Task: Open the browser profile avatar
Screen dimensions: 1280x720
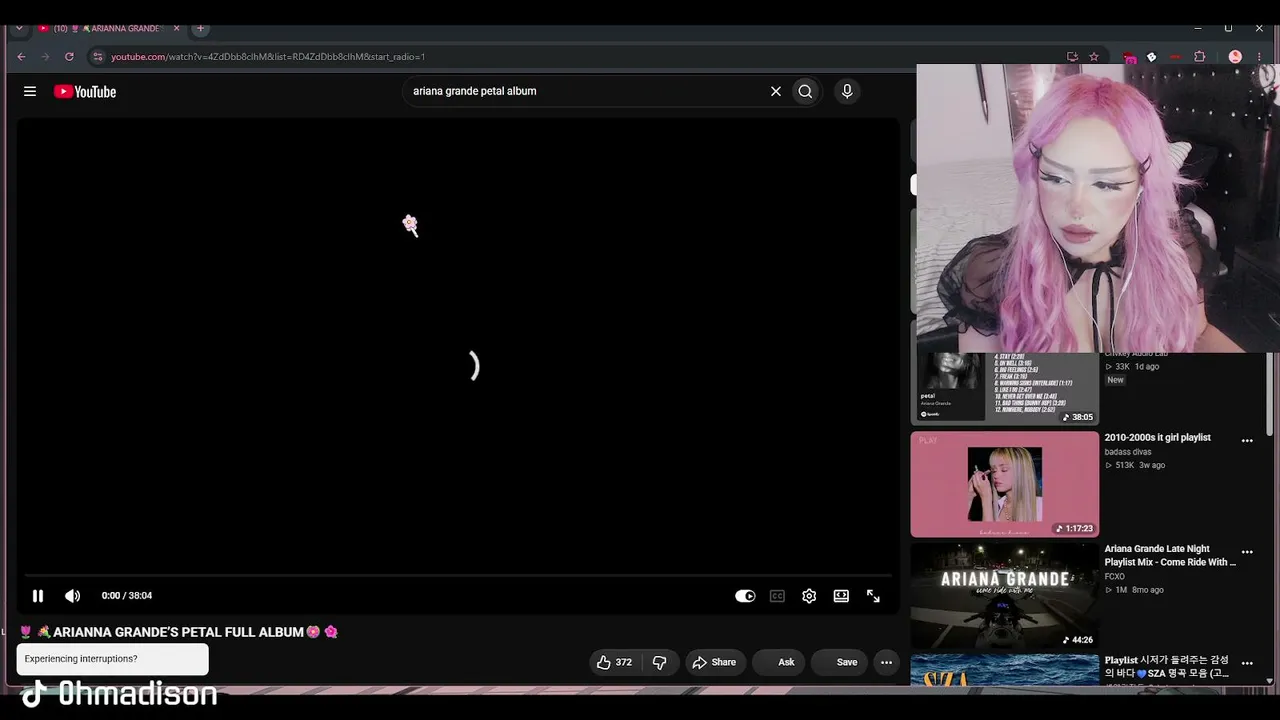Action: [1235, 57]
